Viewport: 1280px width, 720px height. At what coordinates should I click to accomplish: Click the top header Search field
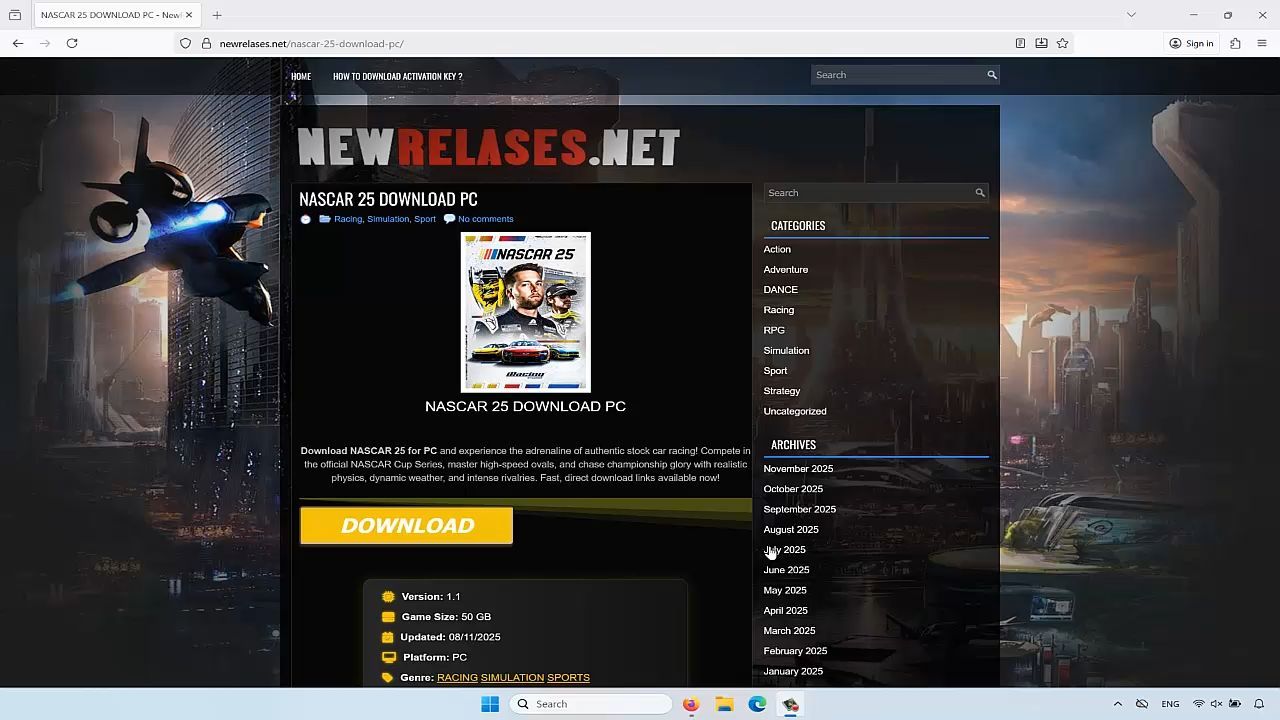pos(897,75)
